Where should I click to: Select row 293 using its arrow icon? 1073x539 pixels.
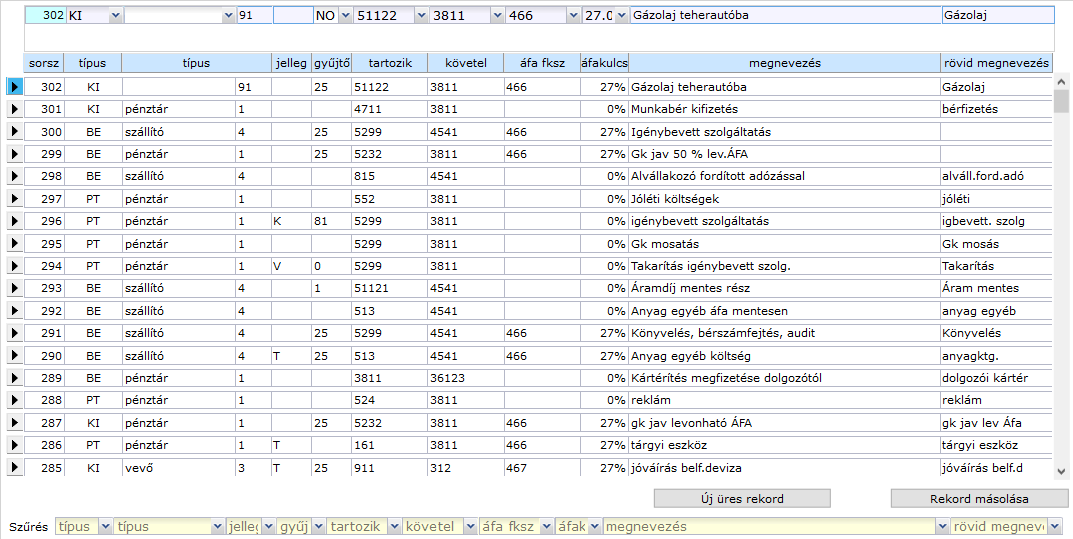click(15, 288)
